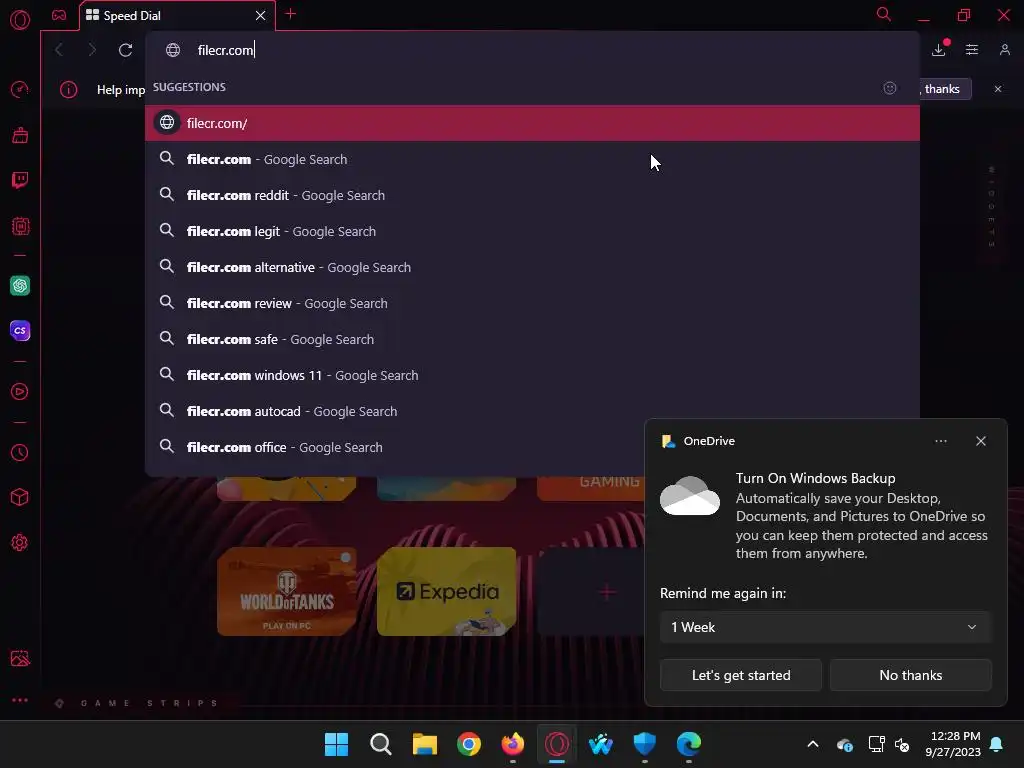Open Windows Security shield on taskbar
The image size is (1024, 768).
click(x=645, y=744)
